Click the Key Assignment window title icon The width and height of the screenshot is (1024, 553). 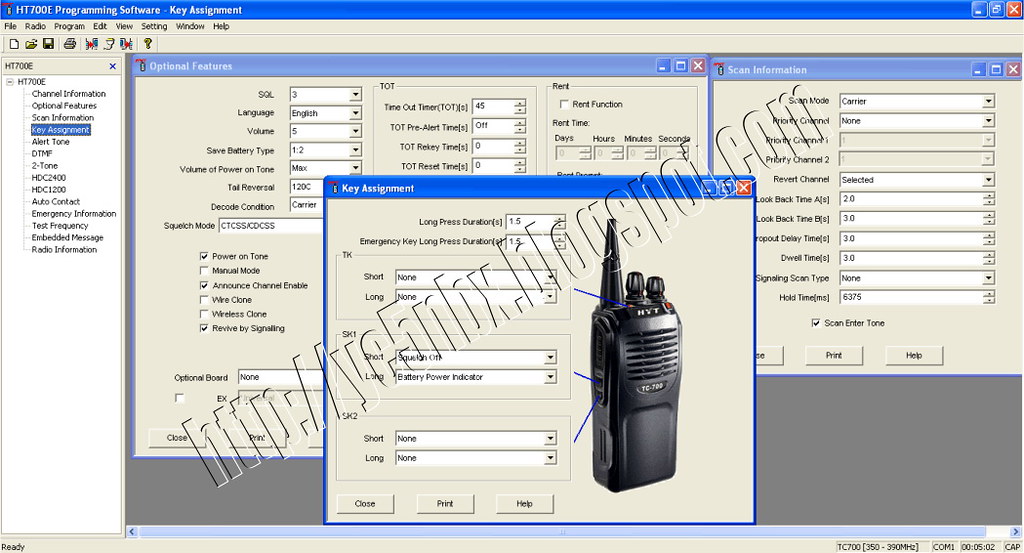334,188
